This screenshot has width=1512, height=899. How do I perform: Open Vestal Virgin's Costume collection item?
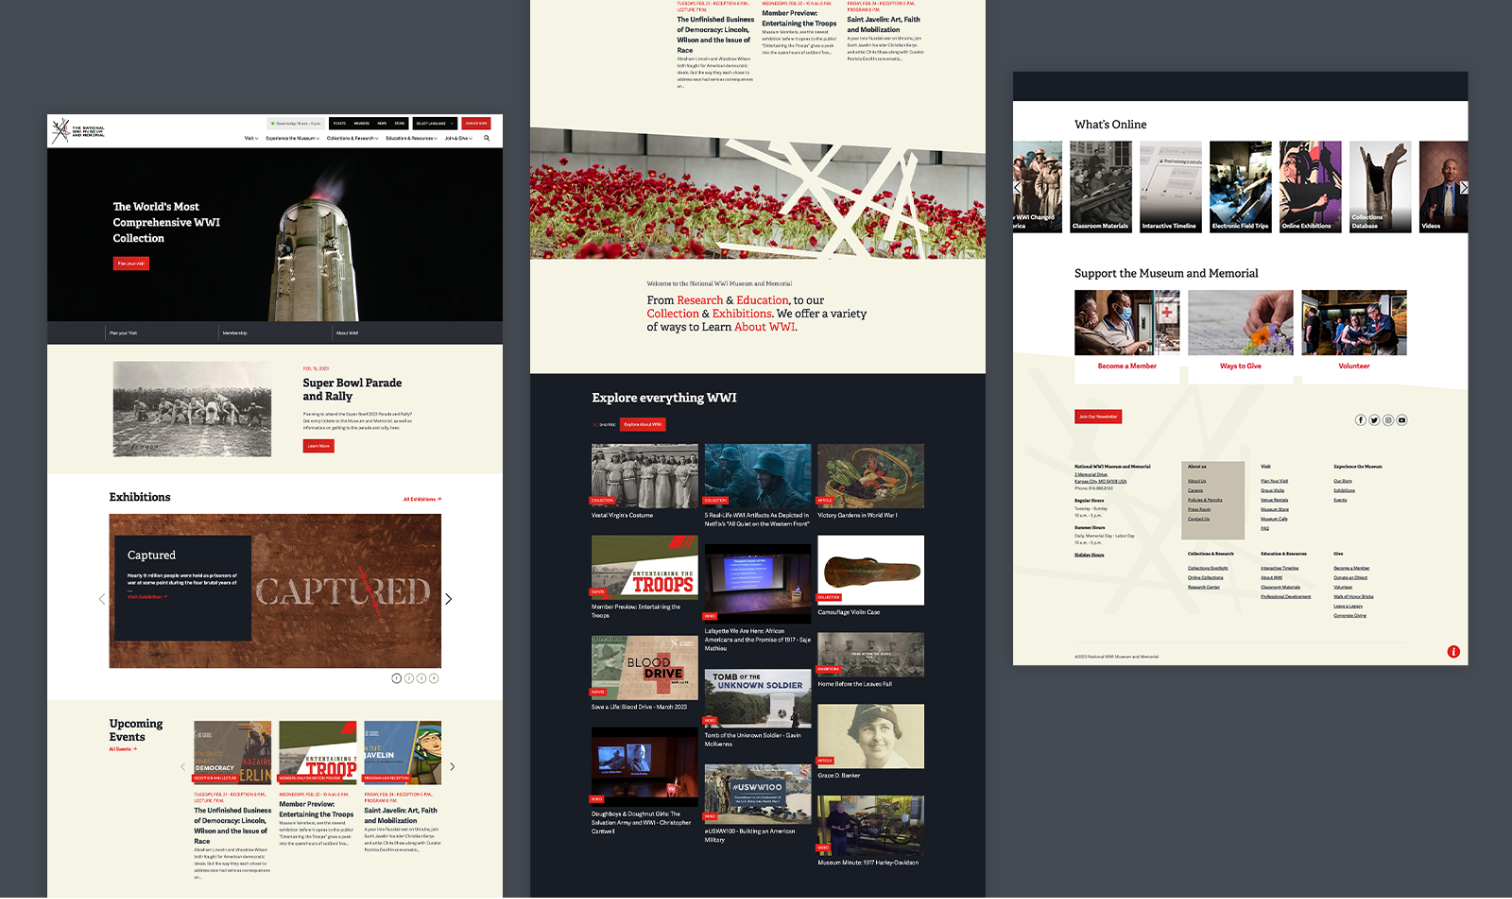pos(644,482)
